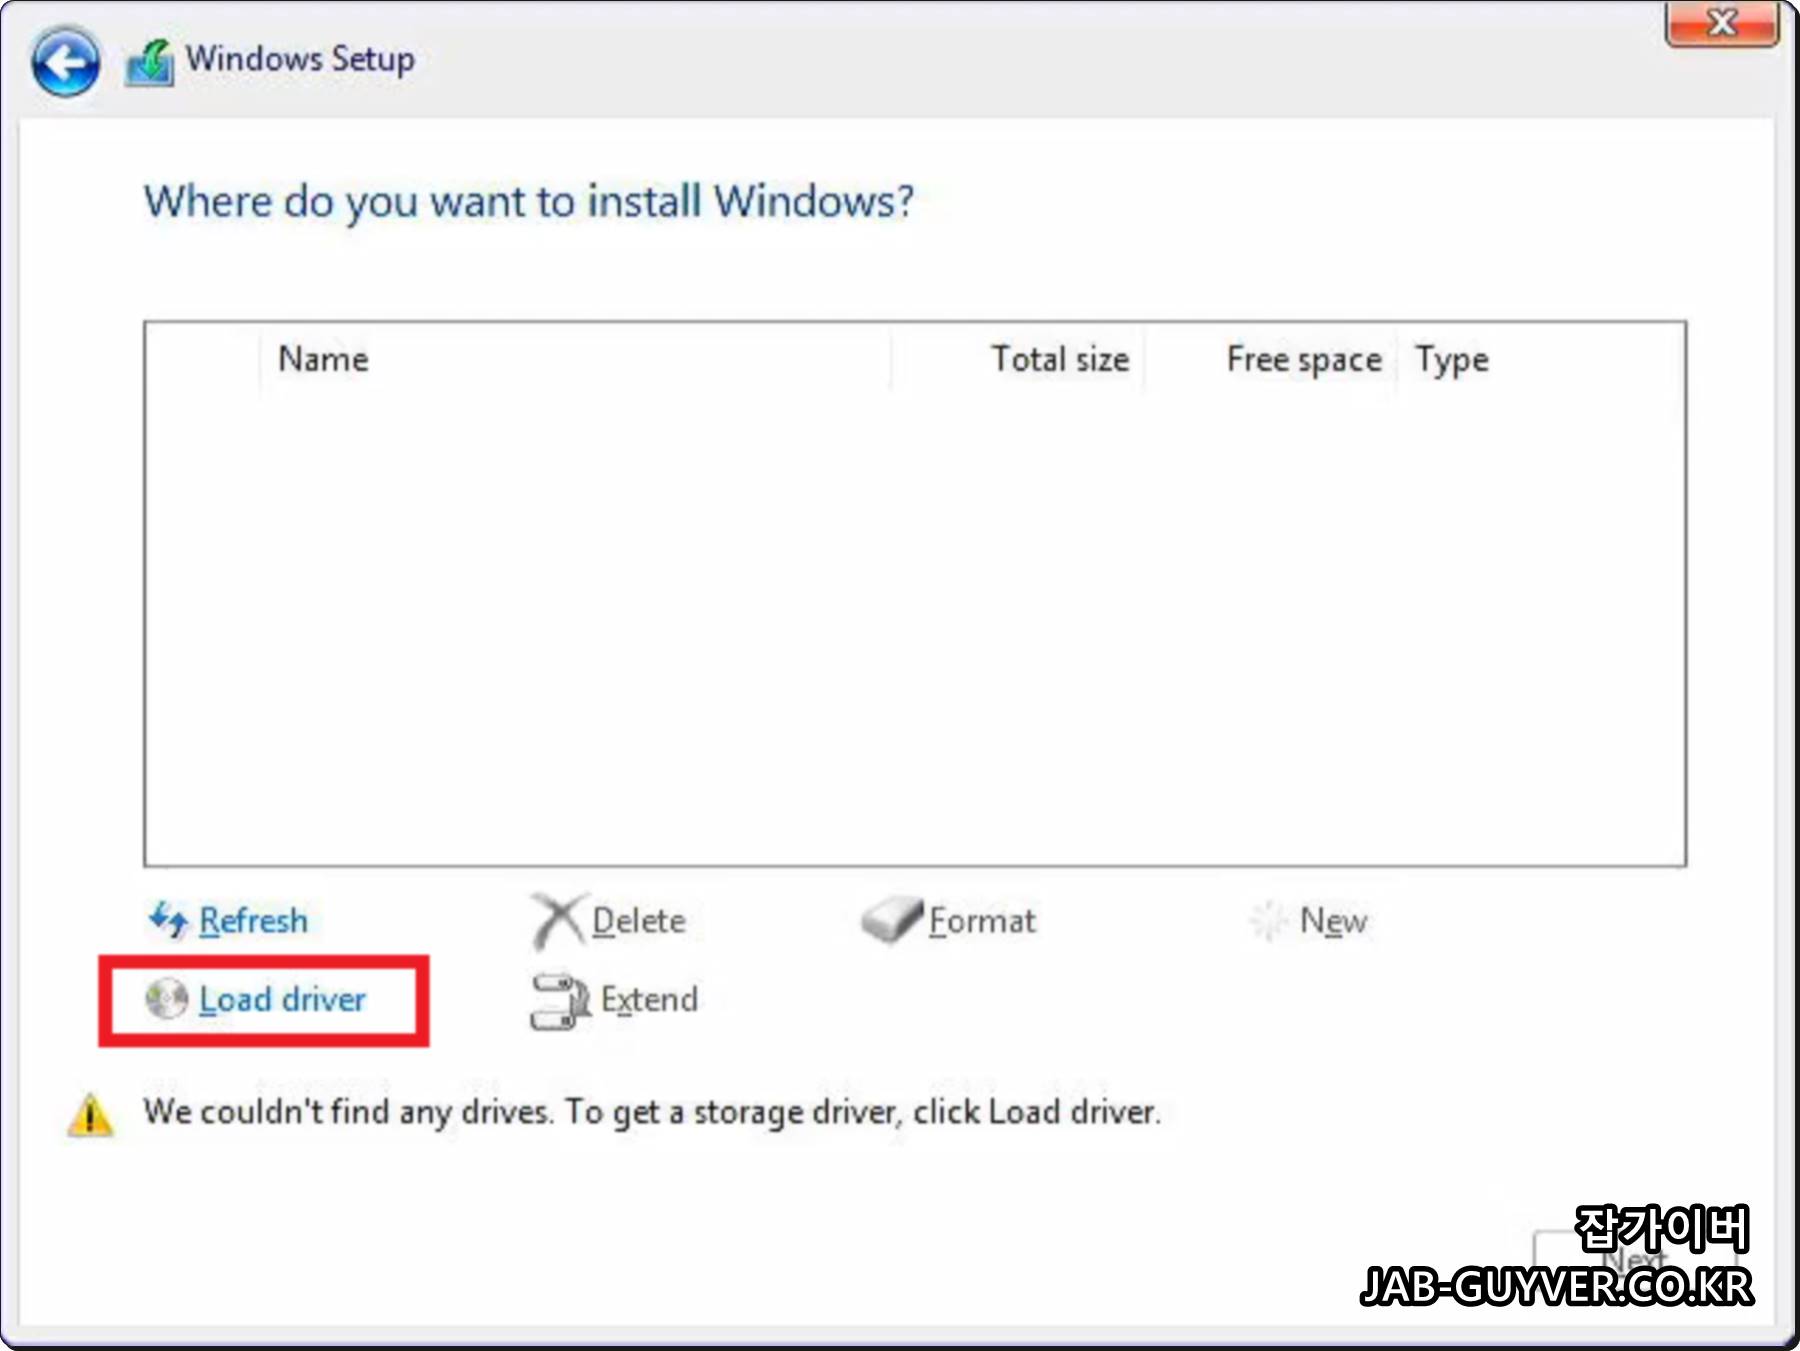This screenshot has height=1351, width=1800.
Task: Click the Windows Setup title icon
Action: click(x=150, y=62)
